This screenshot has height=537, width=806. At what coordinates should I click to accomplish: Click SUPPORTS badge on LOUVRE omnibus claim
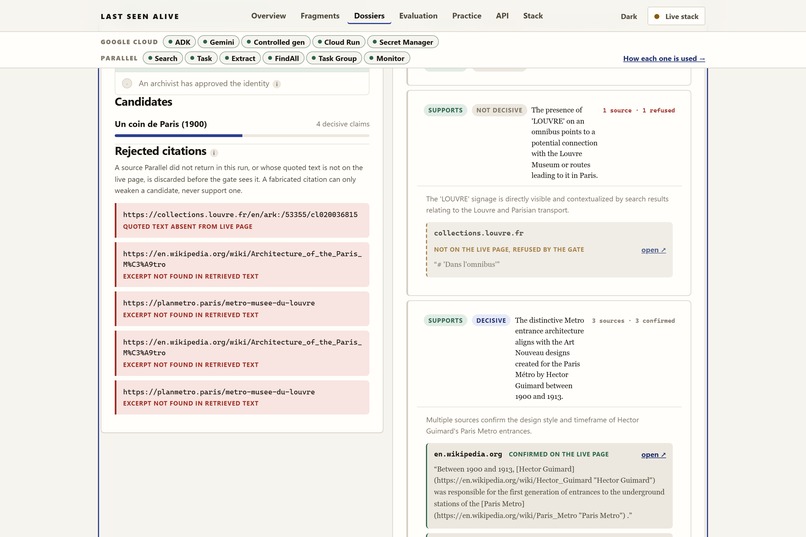coord(445,110)
